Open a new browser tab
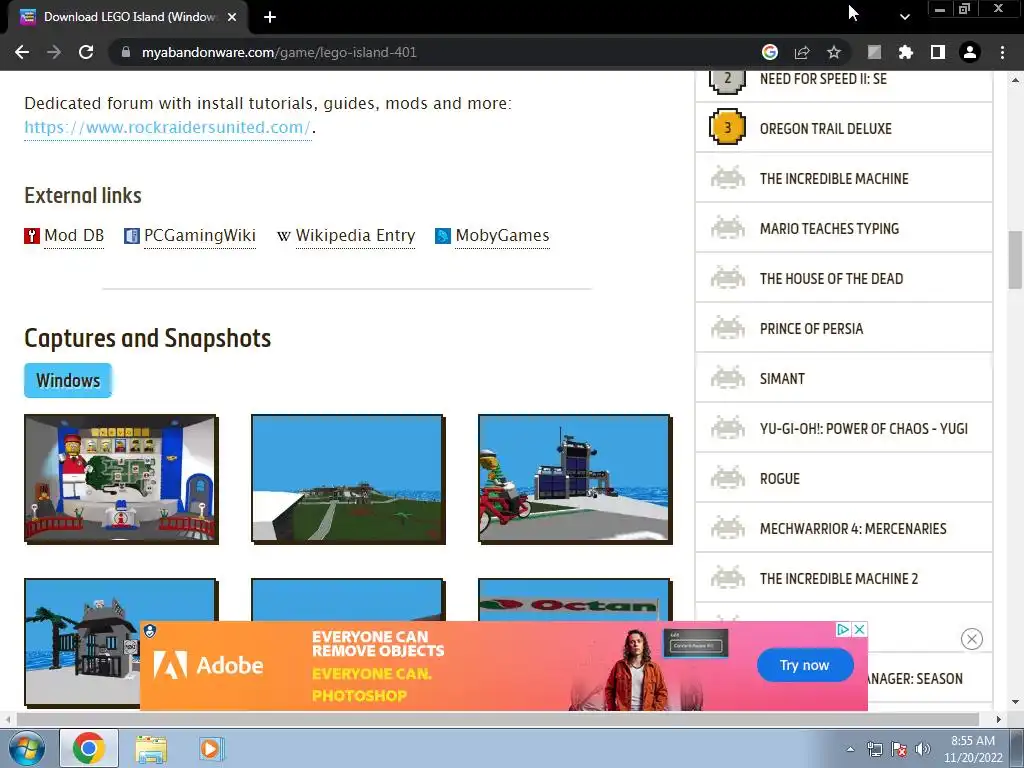The width and height of the screenshot is (1024, 768). (270, 17)
